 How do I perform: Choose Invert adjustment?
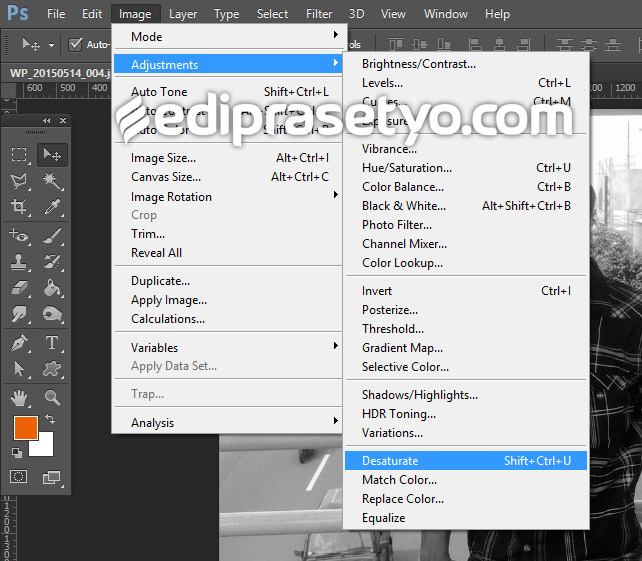click(x=466, y=291)
